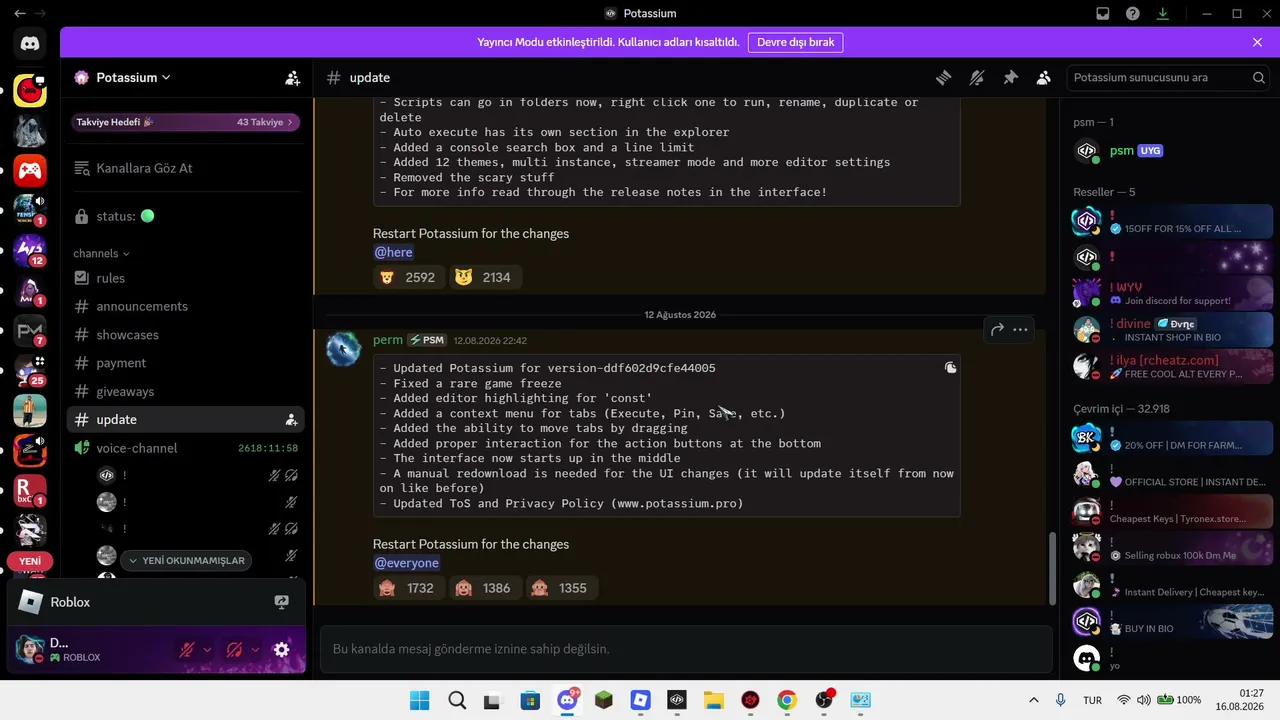Image resolution: width=1280 pixels, height=720 pixels.
Task: Open microphone input options chevron
Action: tap(207, 650)
